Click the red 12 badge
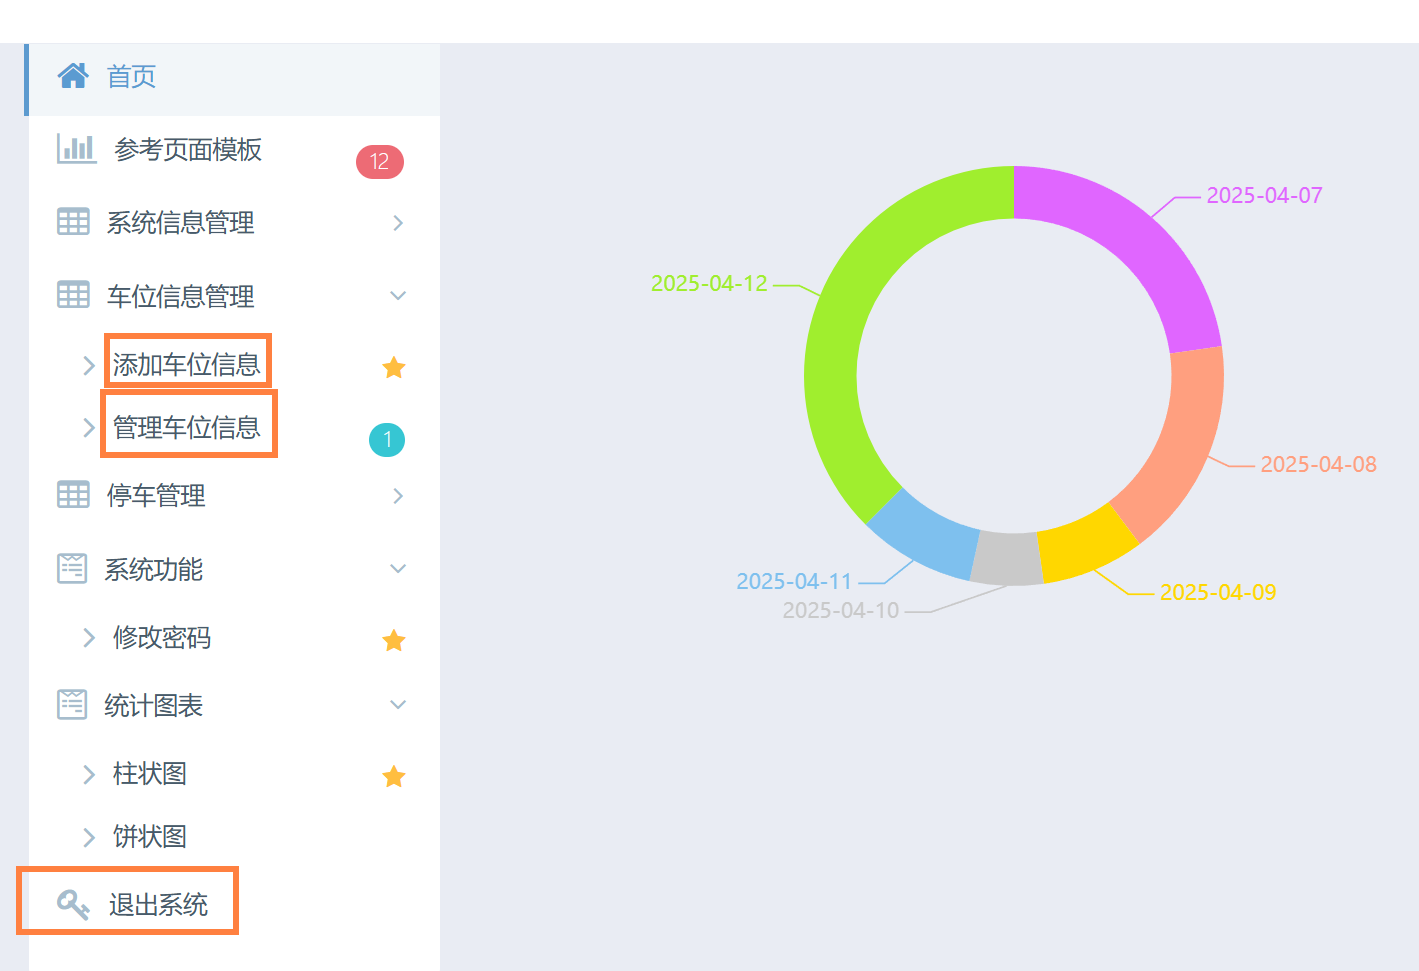The image size is (1419, 971). tap(380, 162)
